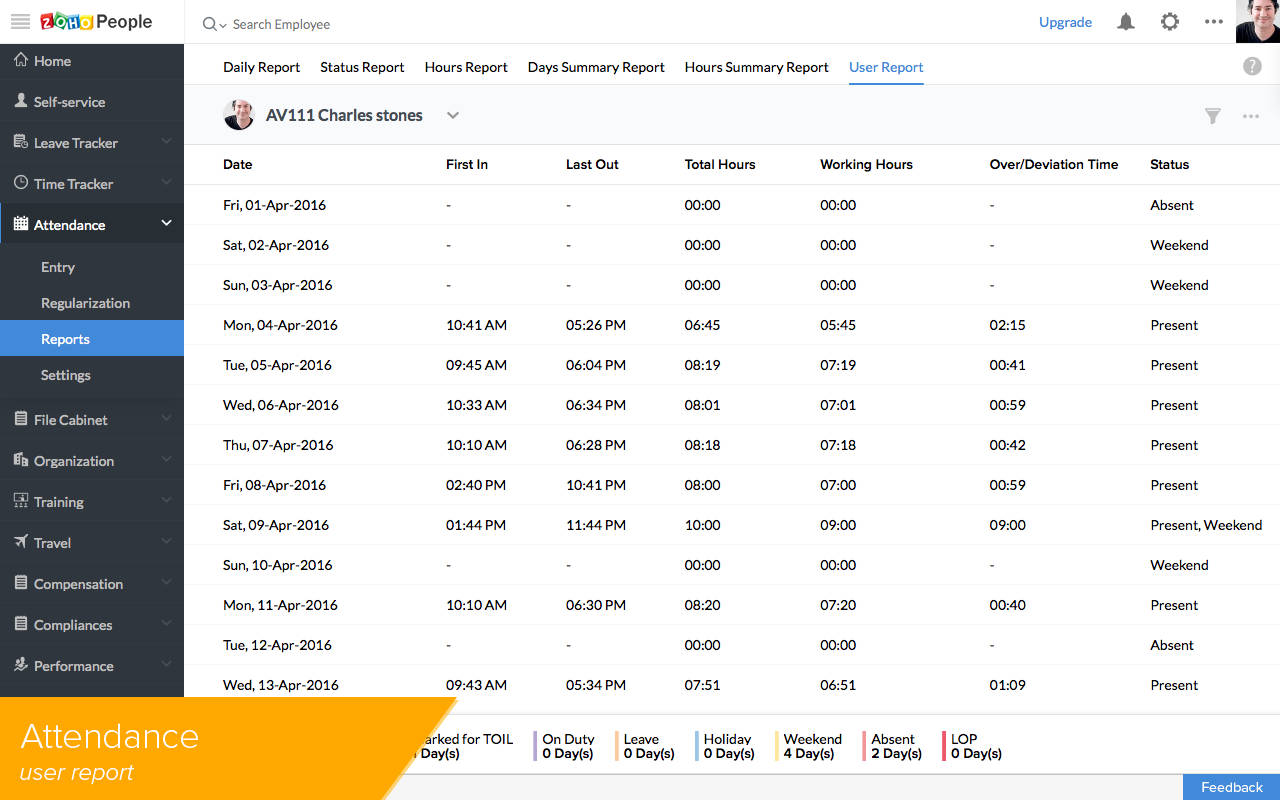Open the settings gear

pyautogui.click(x=1170, y=21)
